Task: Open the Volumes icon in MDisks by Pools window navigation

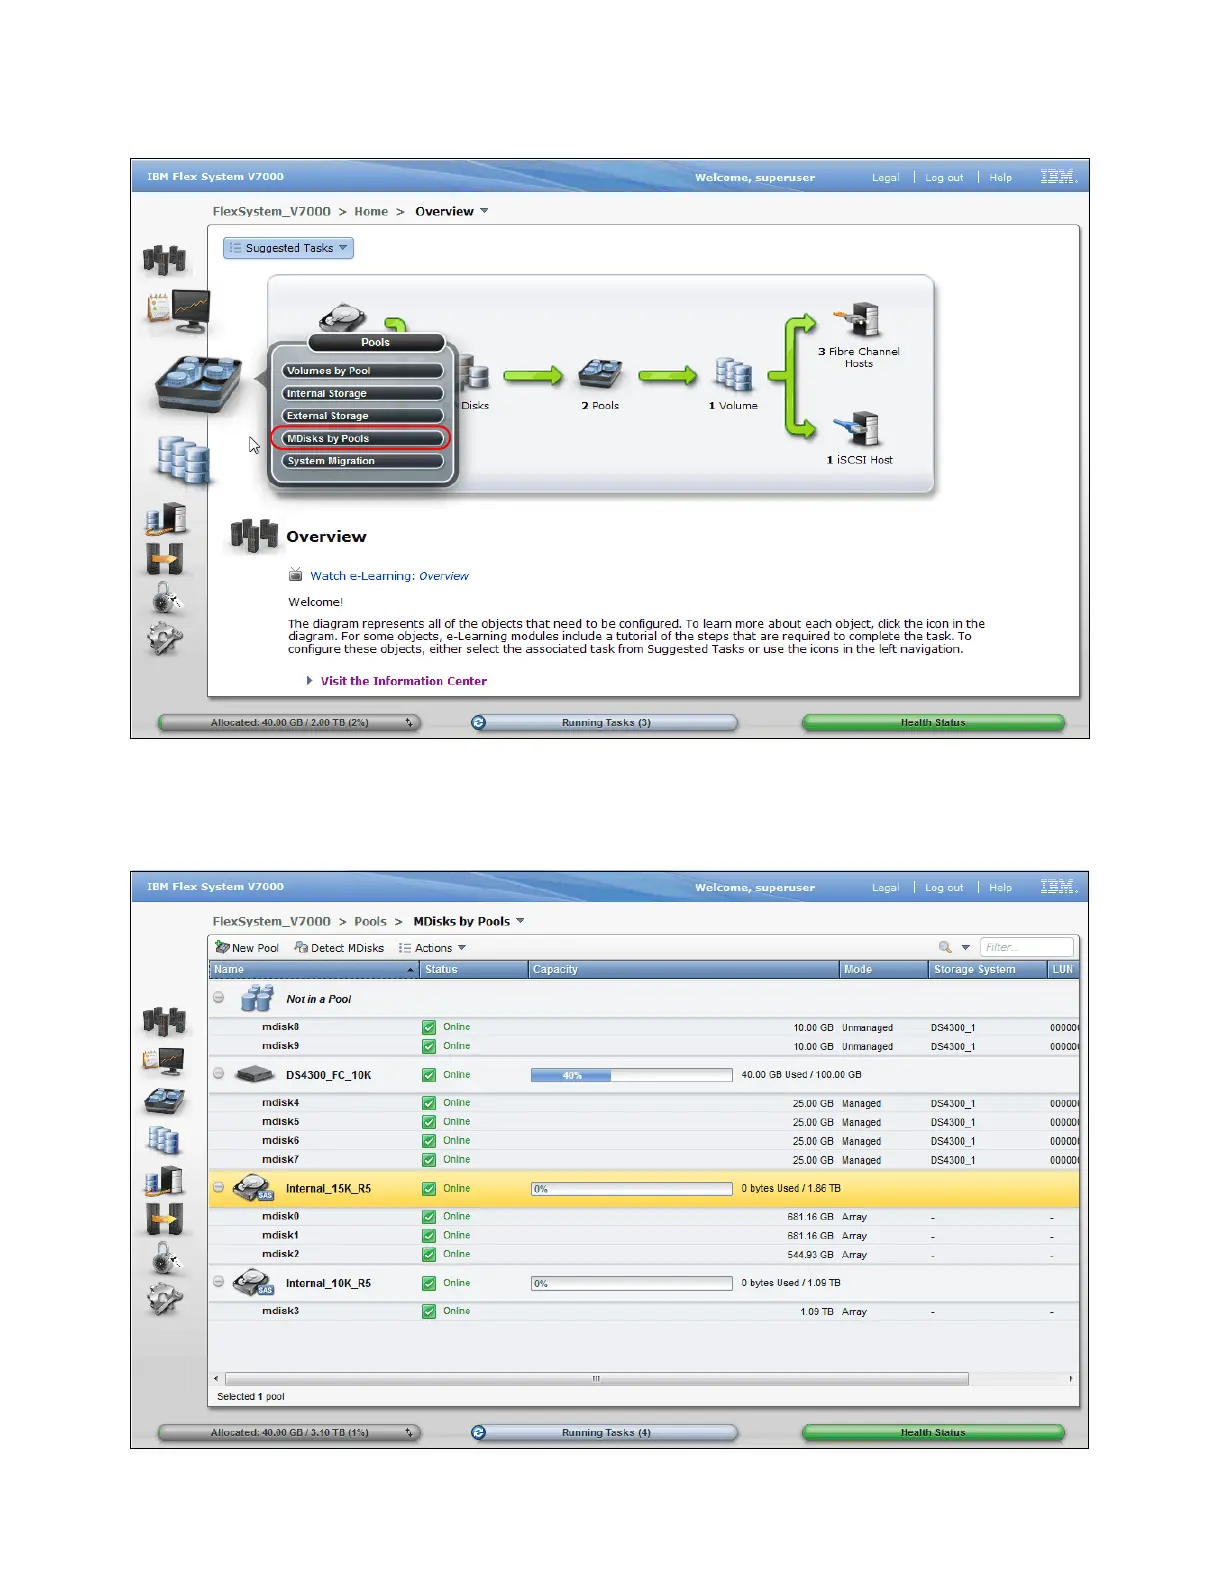Action: [164, 1140]
